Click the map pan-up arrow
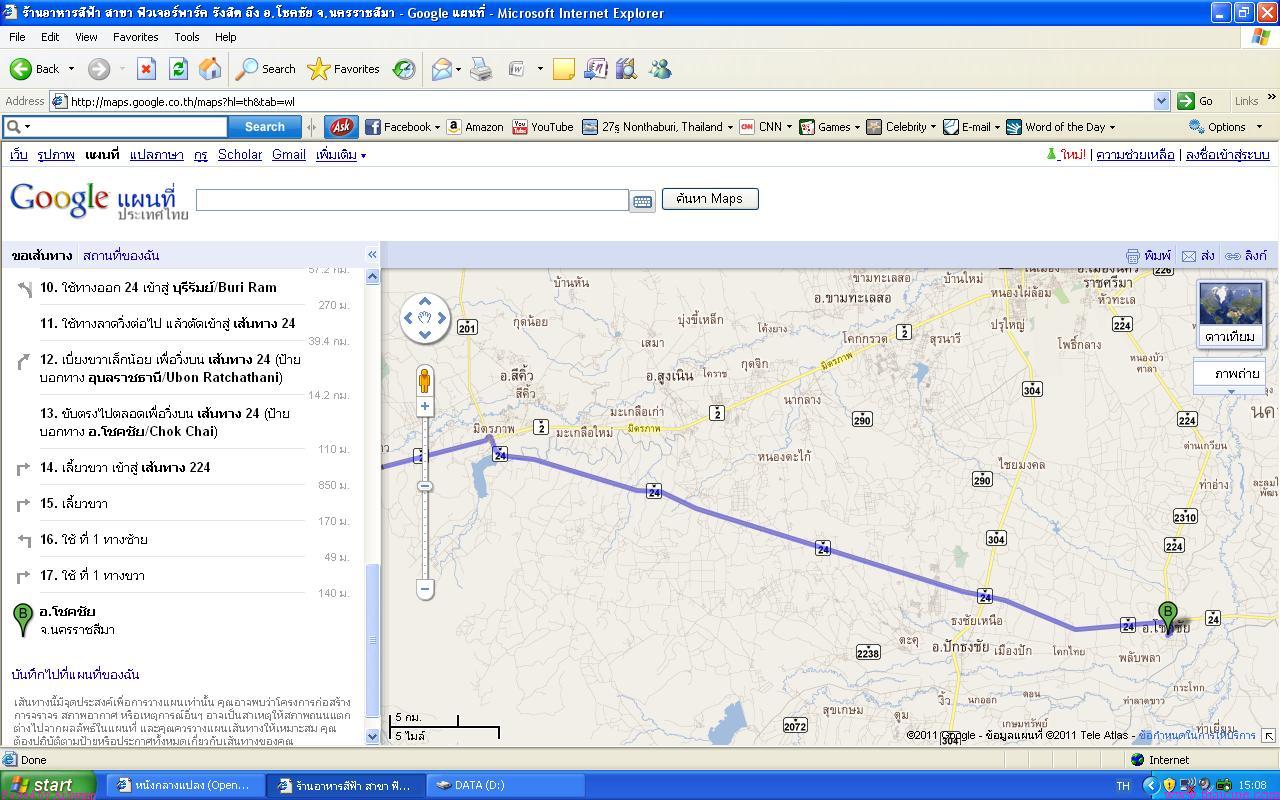The height and width of the screenshot is (800, 1280). point(424,300)
